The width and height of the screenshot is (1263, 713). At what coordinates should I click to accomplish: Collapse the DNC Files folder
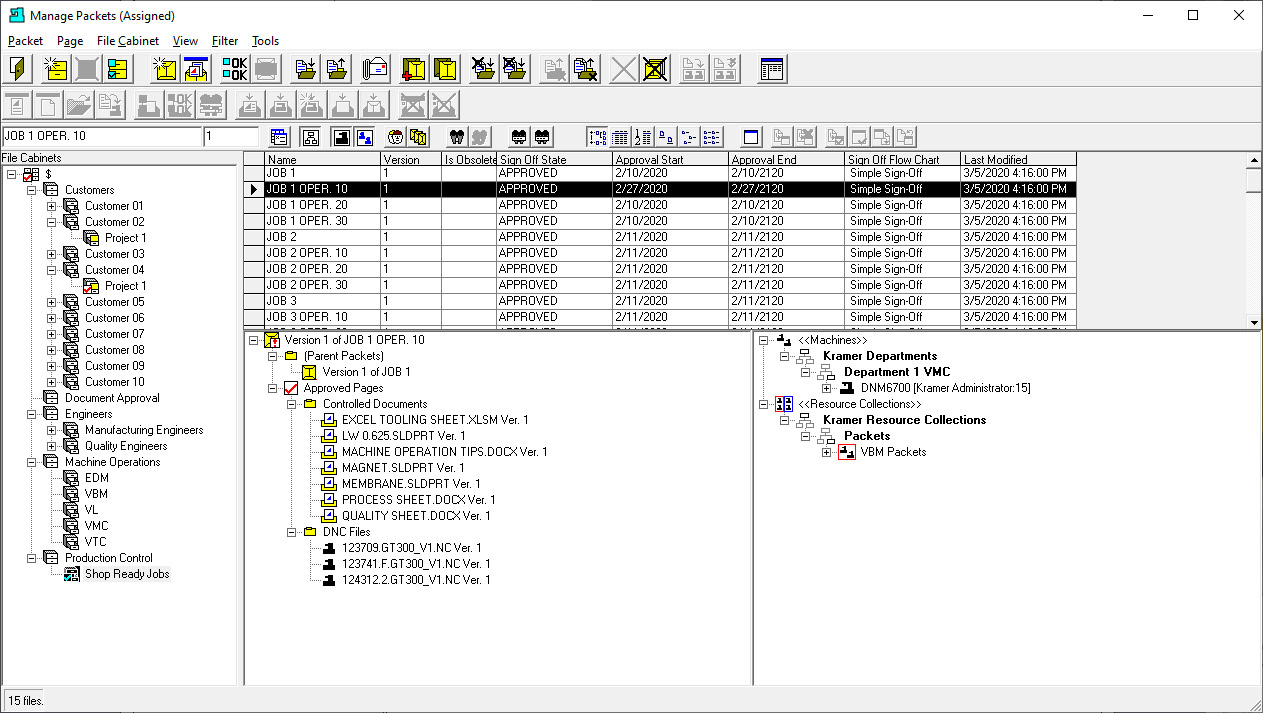point(291,532)
